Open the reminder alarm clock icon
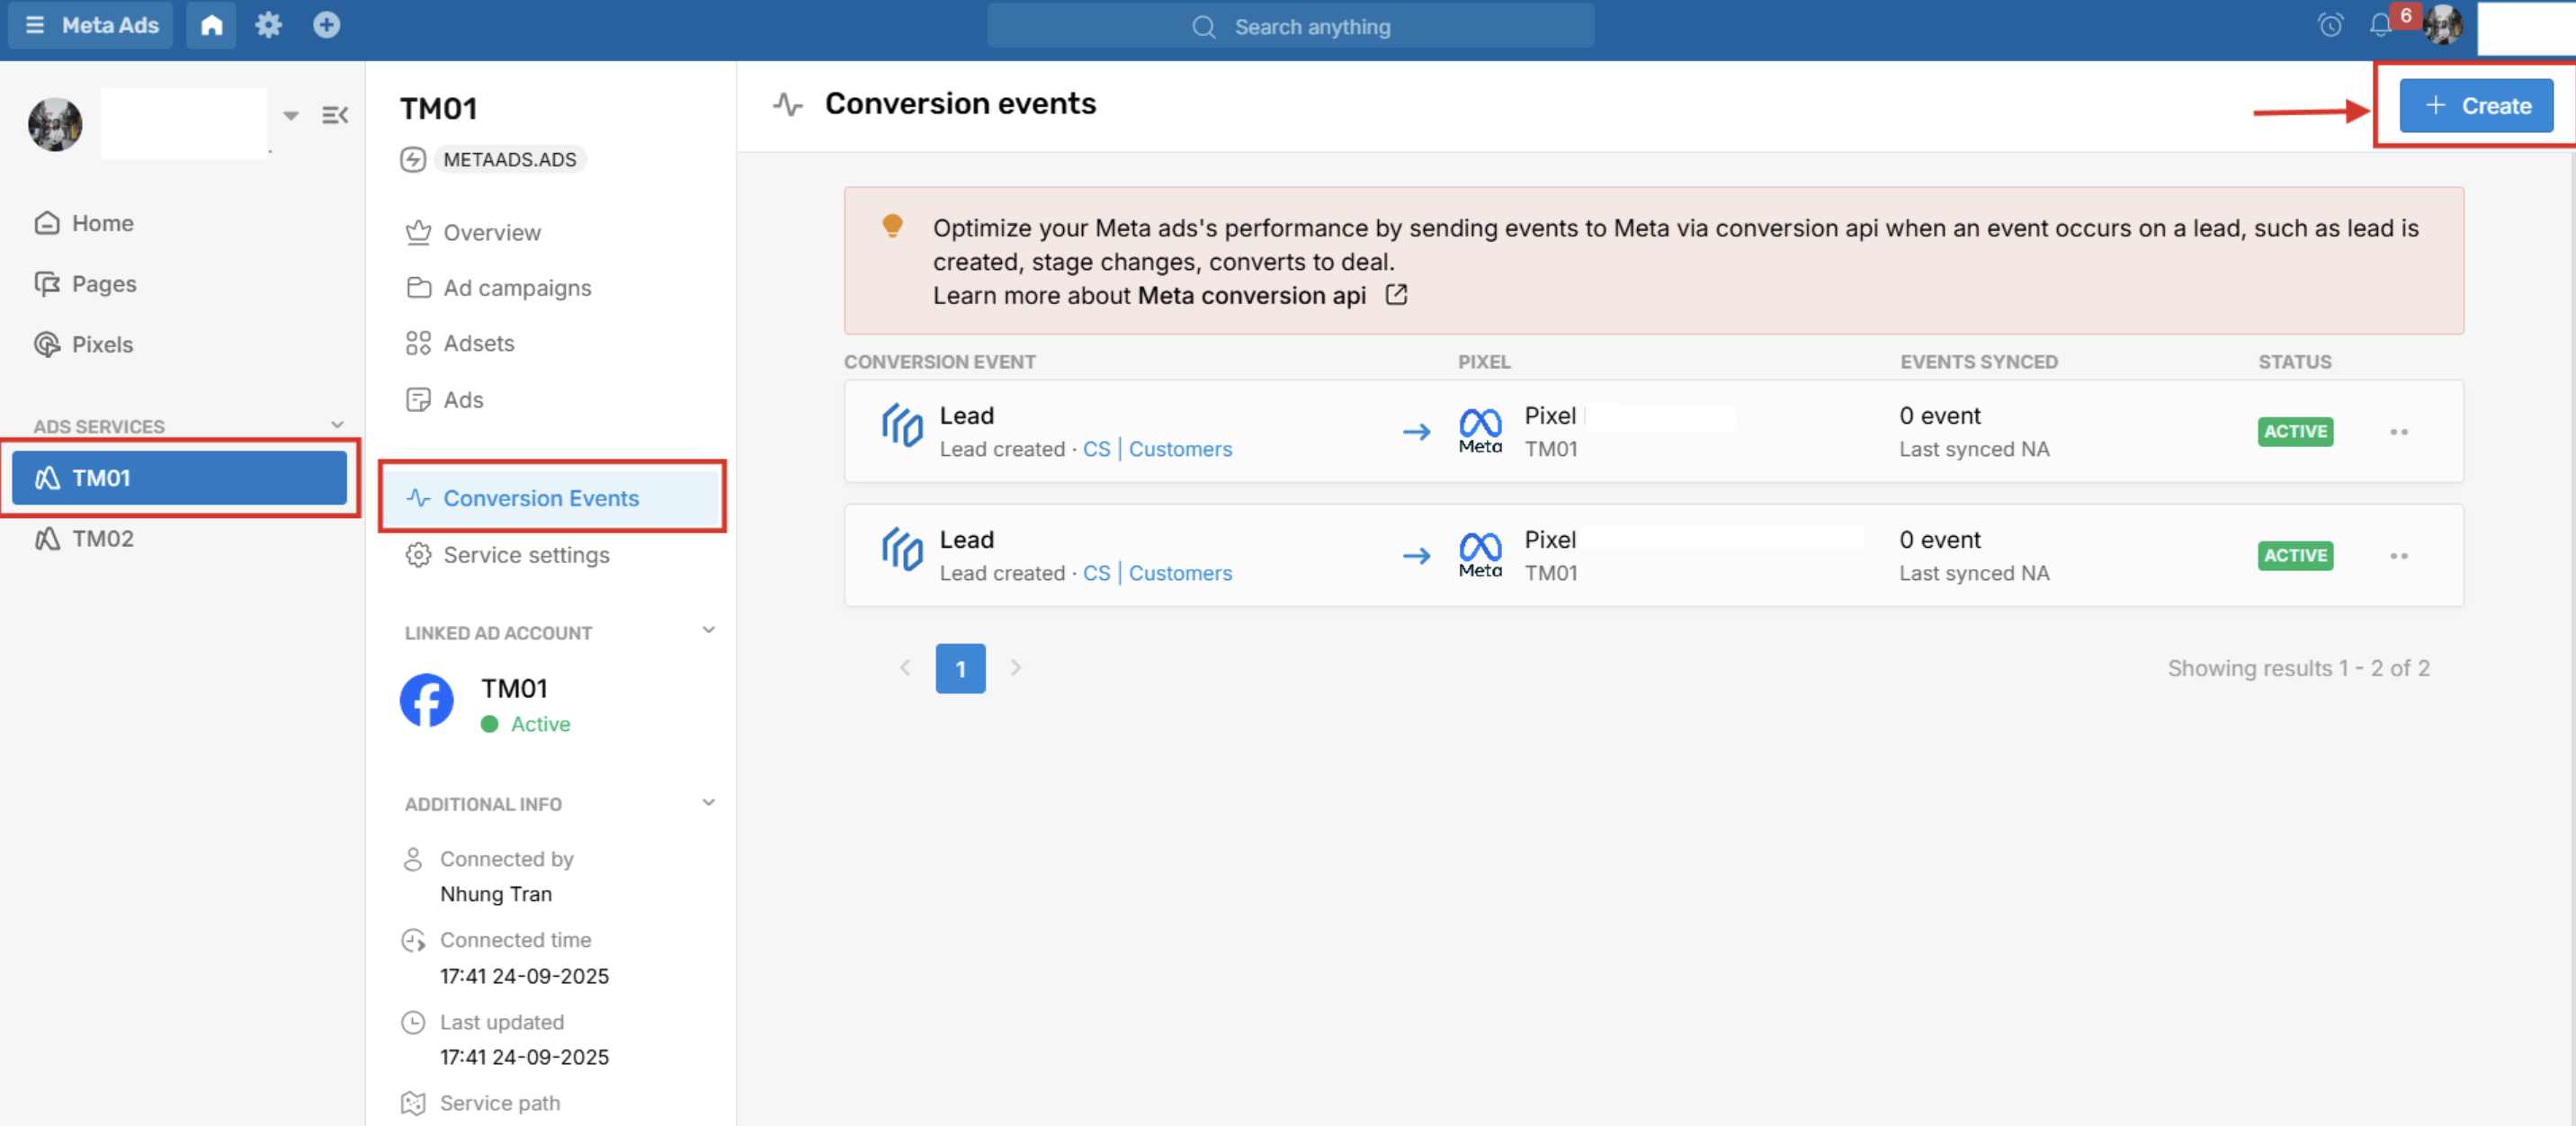Image resolution: width=2576 pixels, height=1126 pixels. (2330, 25)
